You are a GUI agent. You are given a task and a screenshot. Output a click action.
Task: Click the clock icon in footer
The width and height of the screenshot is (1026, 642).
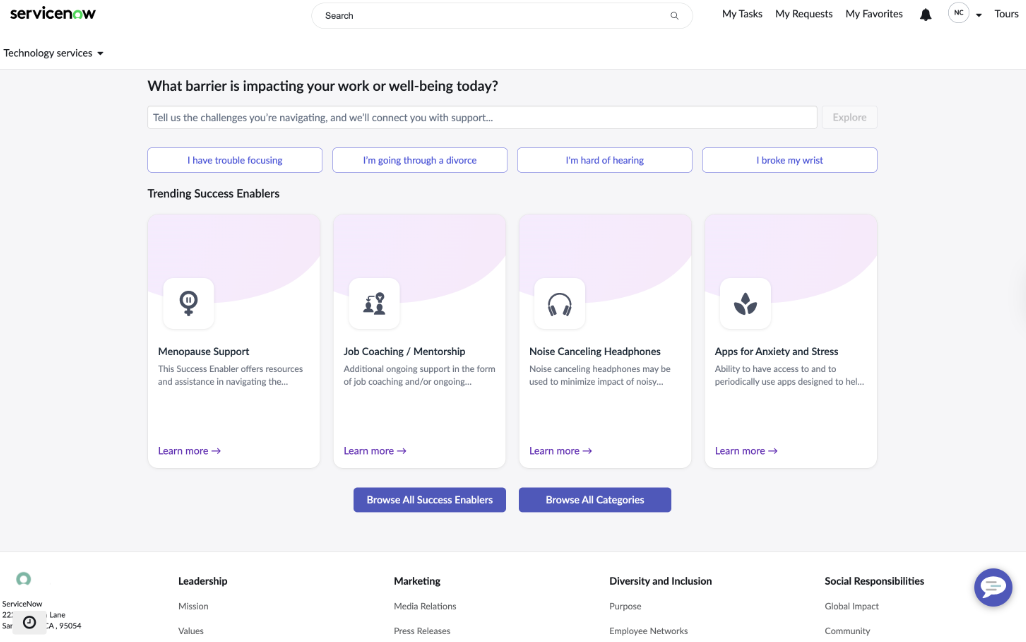point(29,622)
